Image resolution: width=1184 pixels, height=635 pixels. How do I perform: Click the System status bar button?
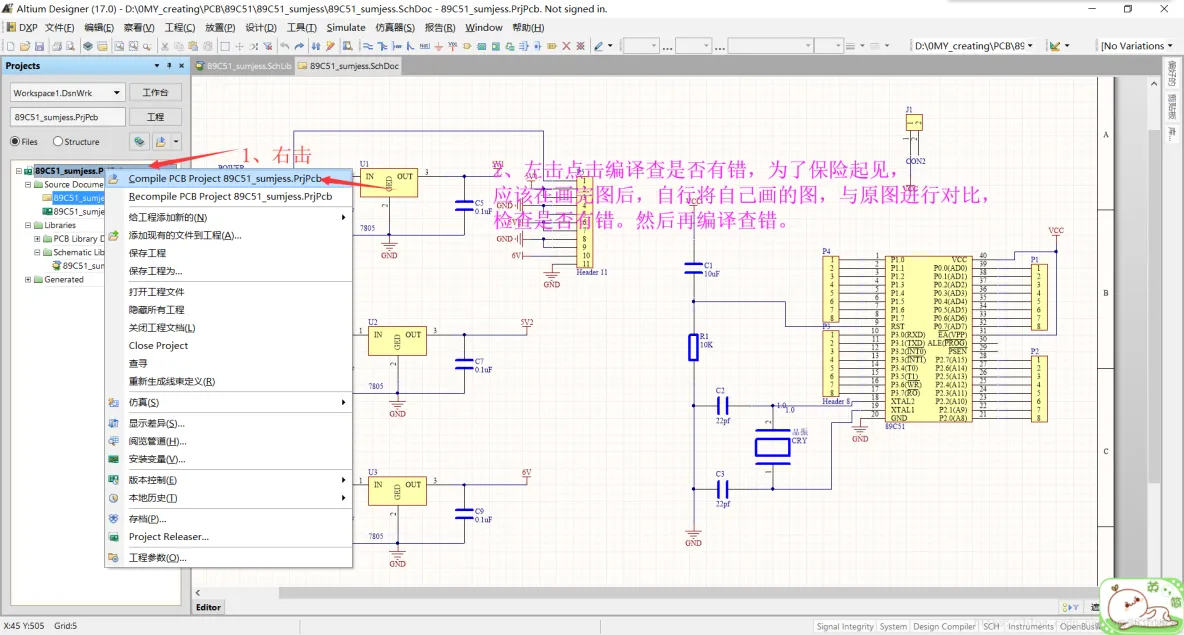pos(893,627)
